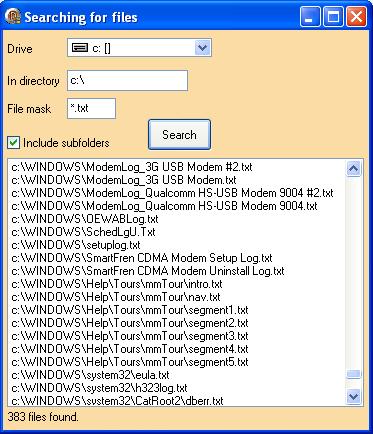Click the In directory input field
The width and height of the screenshot is (373, 434).
click(127, 80)
